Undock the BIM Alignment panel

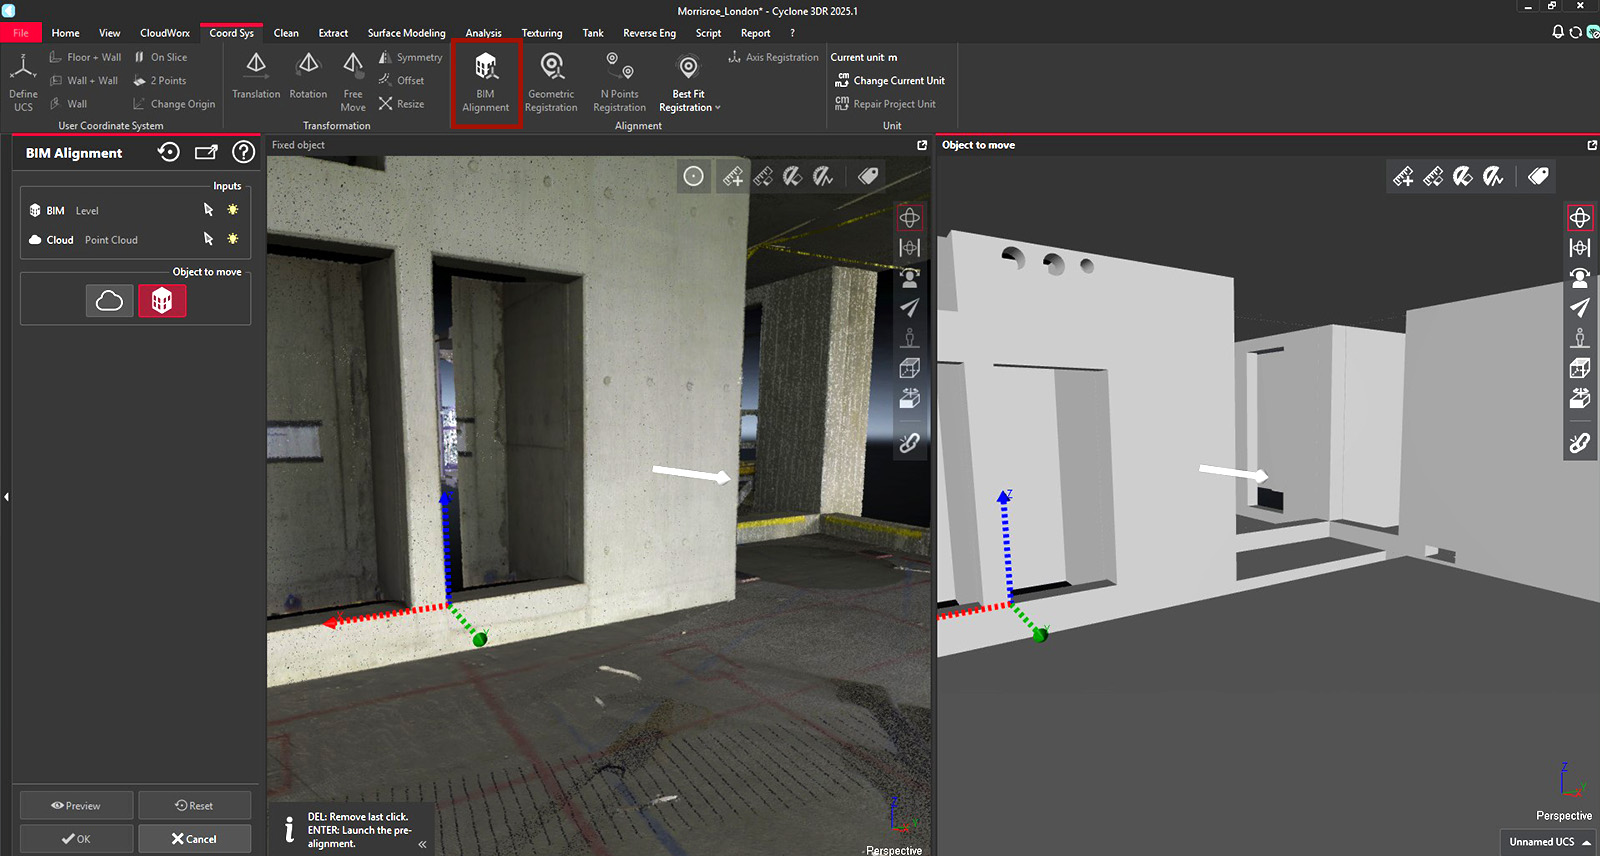(x=206, y=152)
